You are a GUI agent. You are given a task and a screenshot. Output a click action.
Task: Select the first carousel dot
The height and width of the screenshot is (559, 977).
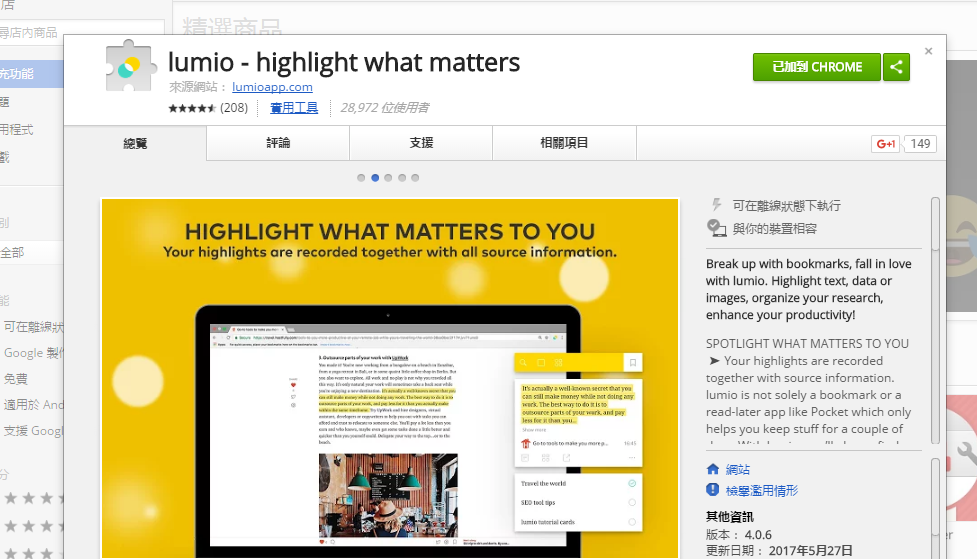(361, 178)
